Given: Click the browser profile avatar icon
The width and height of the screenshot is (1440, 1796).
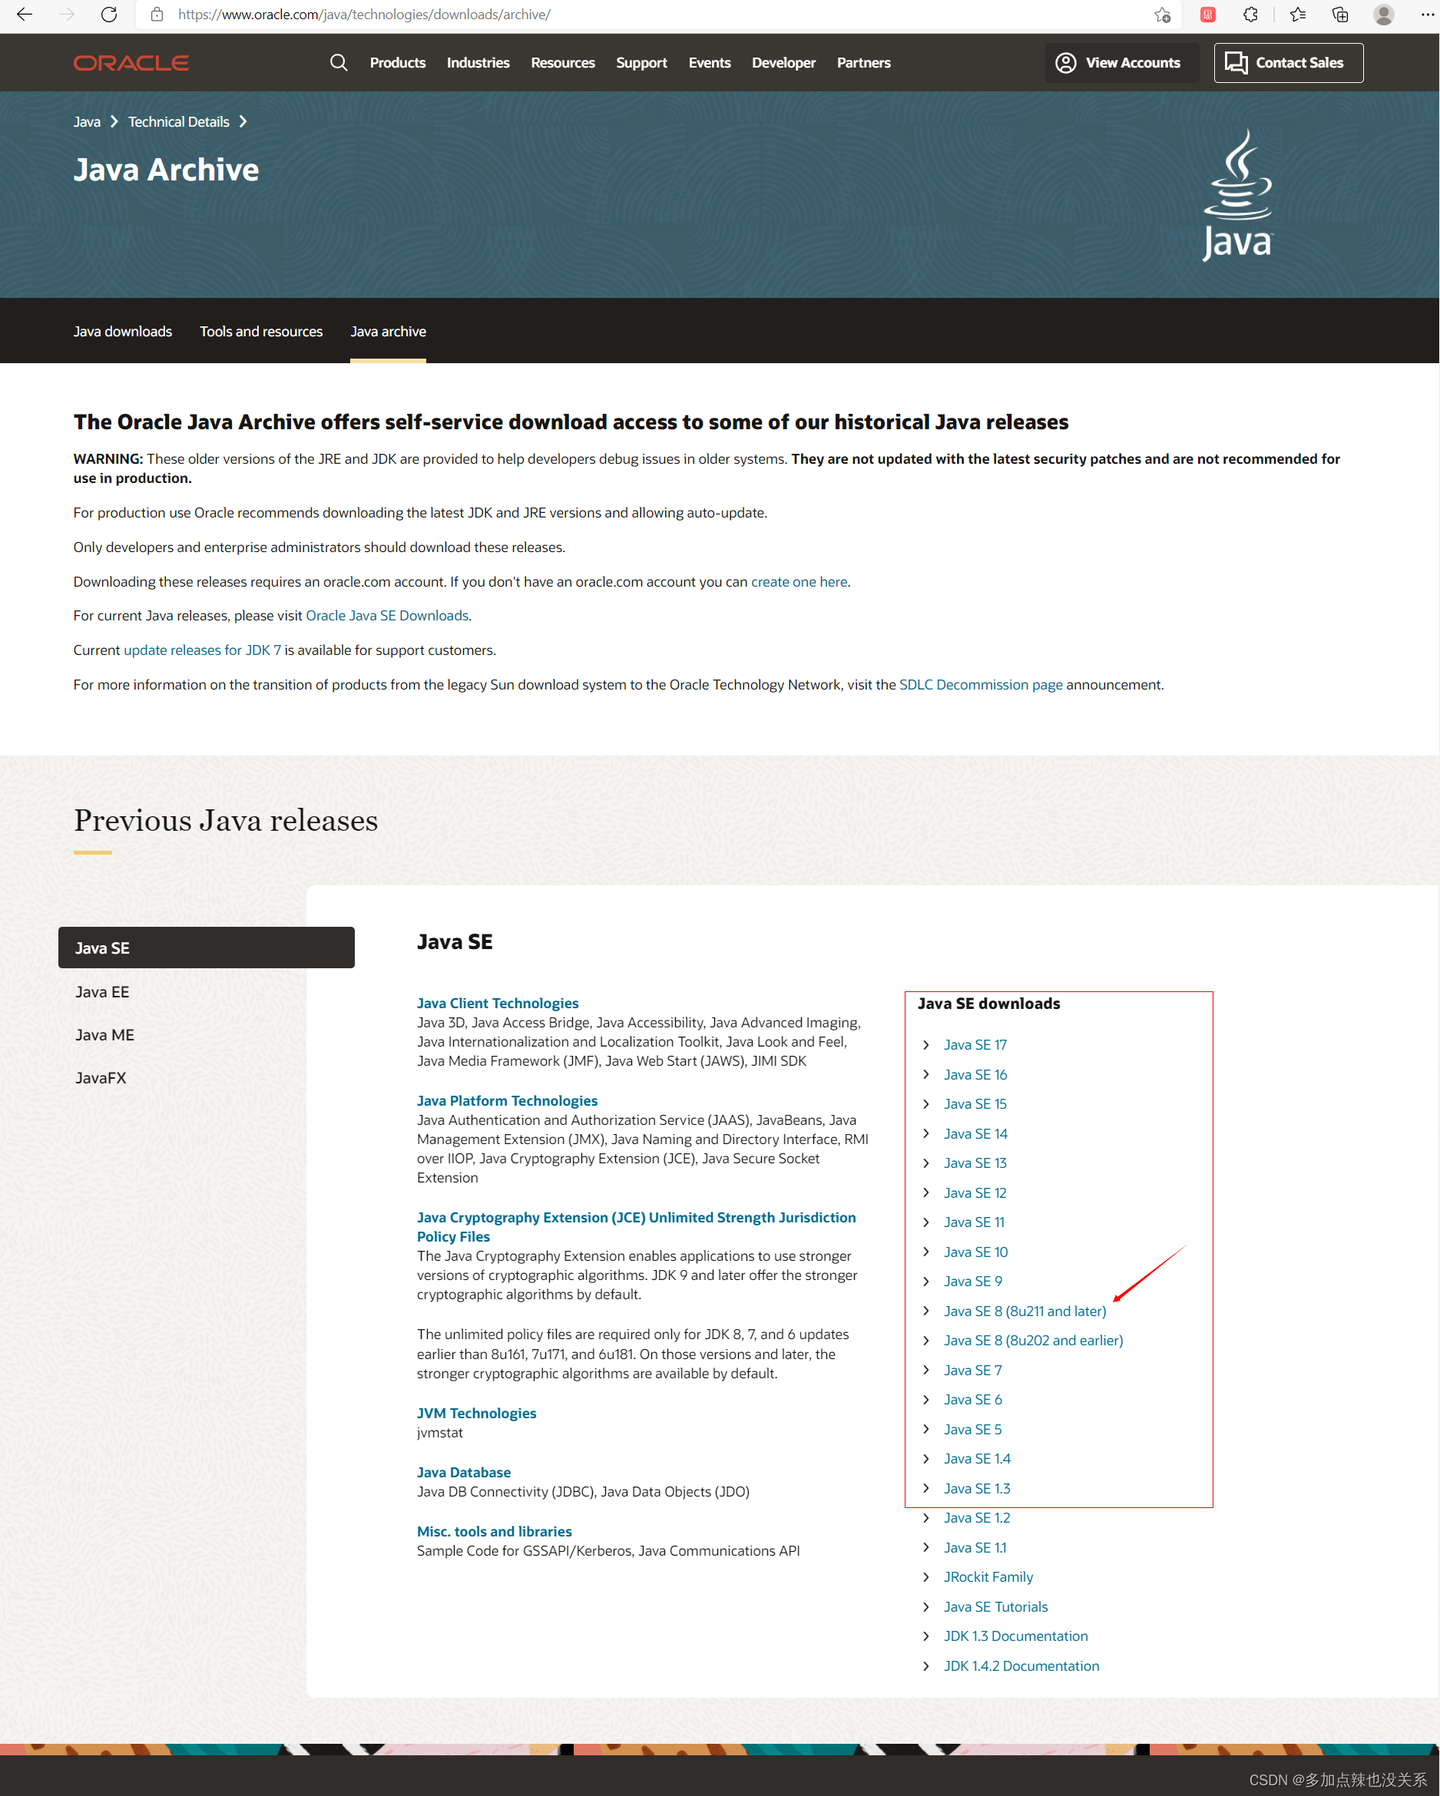Looking at the screenshot, I should point(1384,14).
